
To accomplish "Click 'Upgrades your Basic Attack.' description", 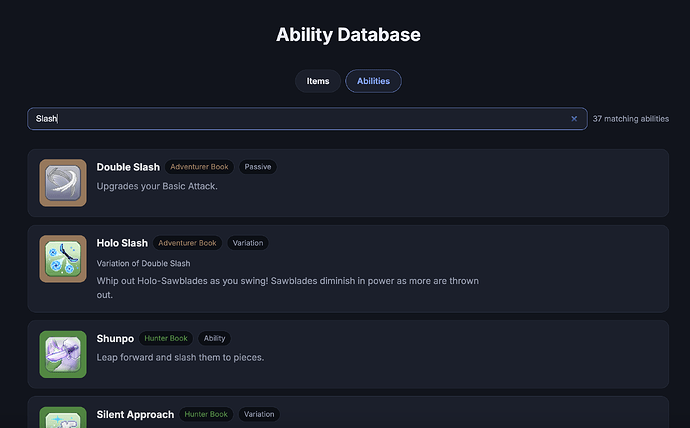I will coord(157,186).
